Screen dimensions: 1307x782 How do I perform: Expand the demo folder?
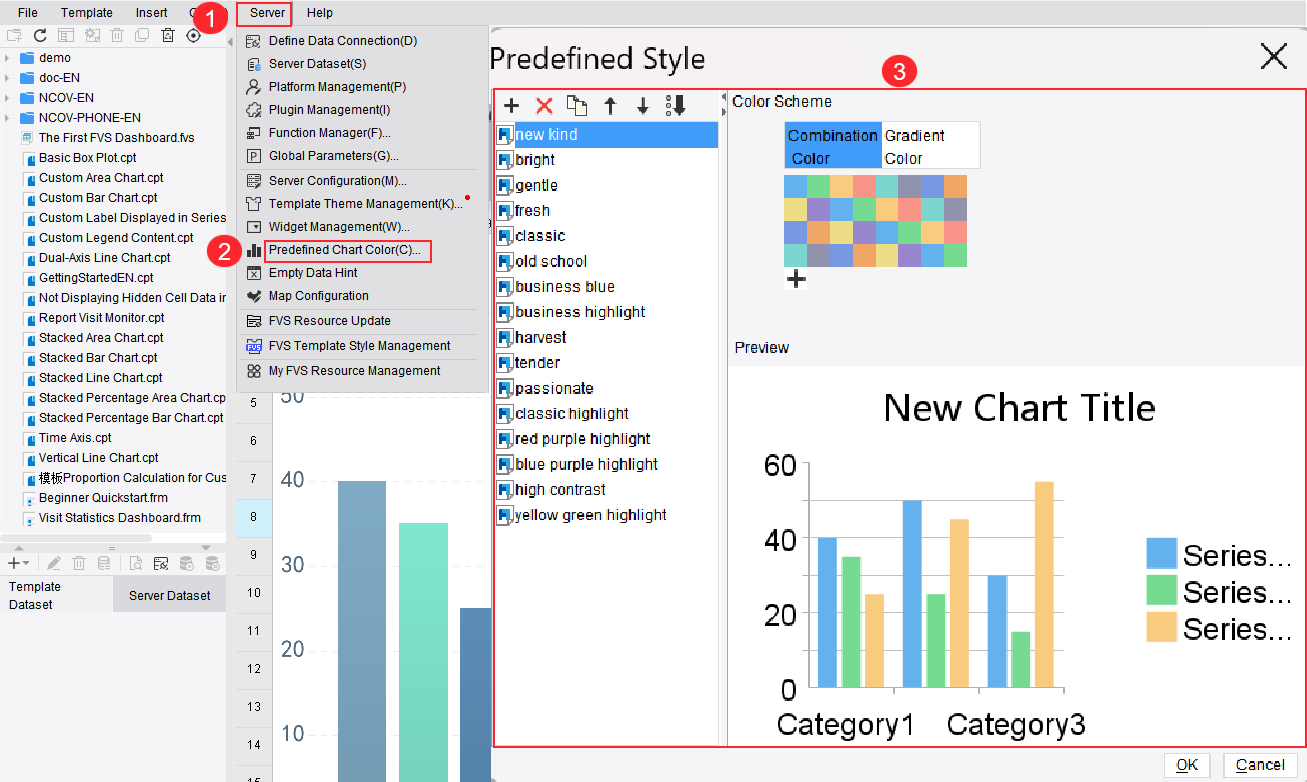coord(8,57)
